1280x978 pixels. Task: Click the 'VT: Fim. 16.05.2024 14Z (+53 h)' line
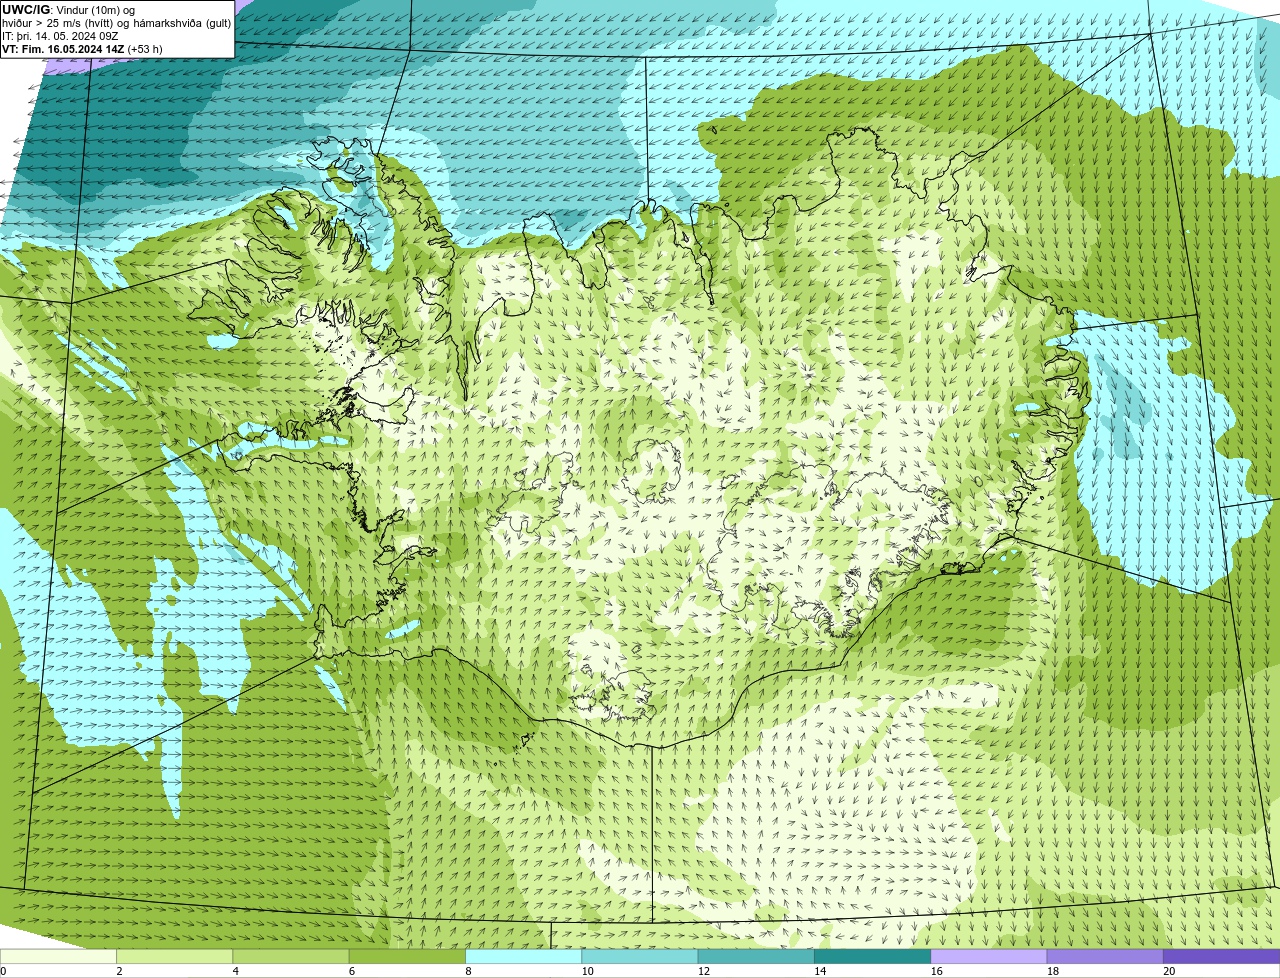(82, 49)
